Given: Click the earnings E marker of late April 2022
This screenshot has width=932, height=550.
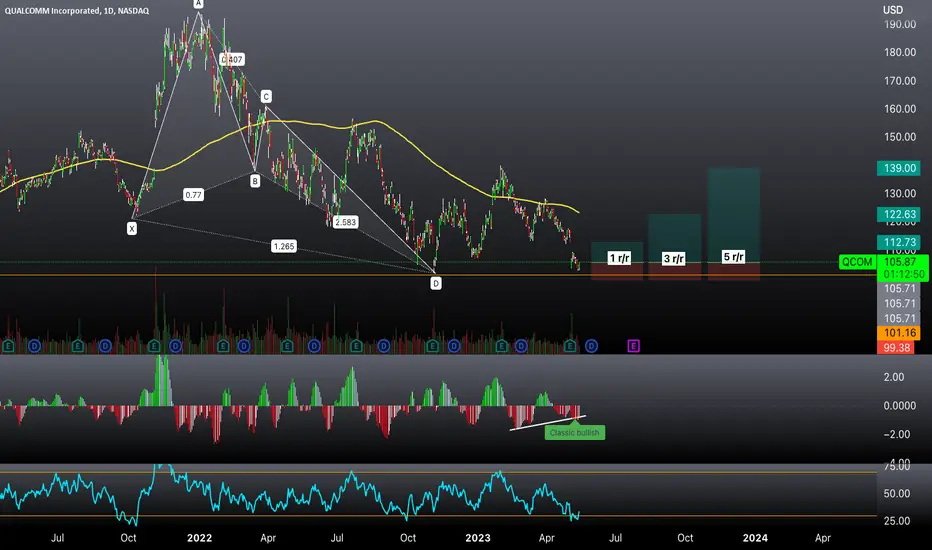Looking at the screenshot, I should tap(287, 345).
